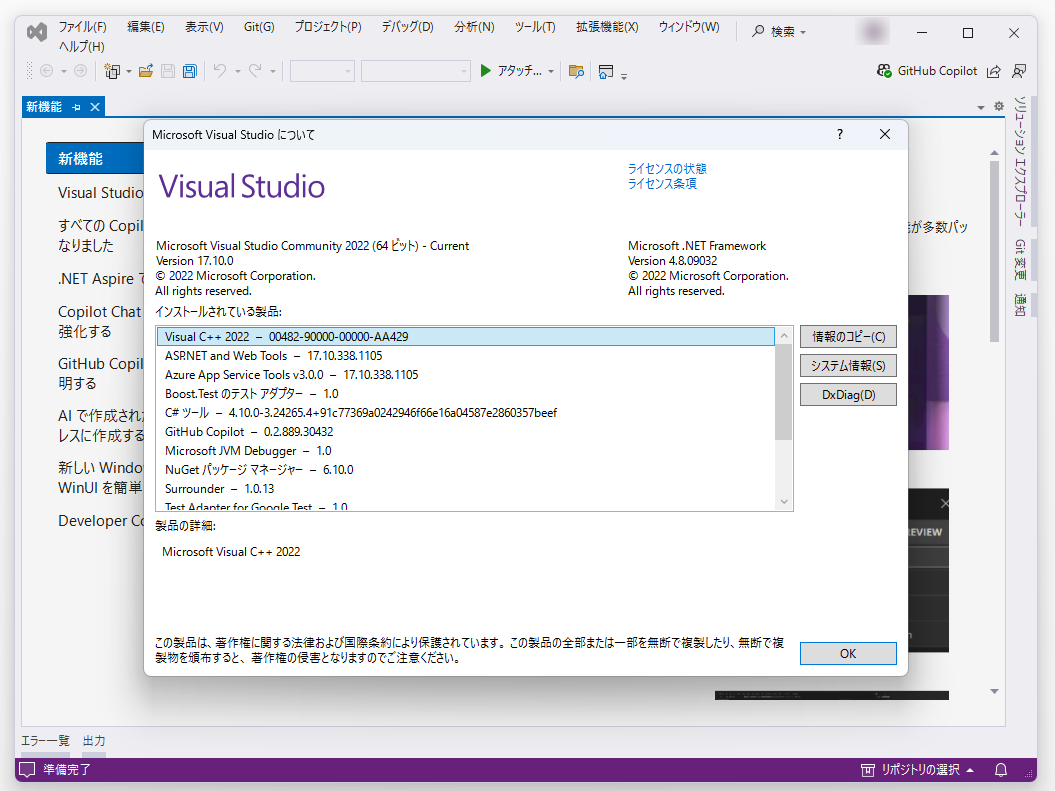Open a new project via the toolbar icon
Viewport: 1055px width, 791px height.
[x=112, y=71]
